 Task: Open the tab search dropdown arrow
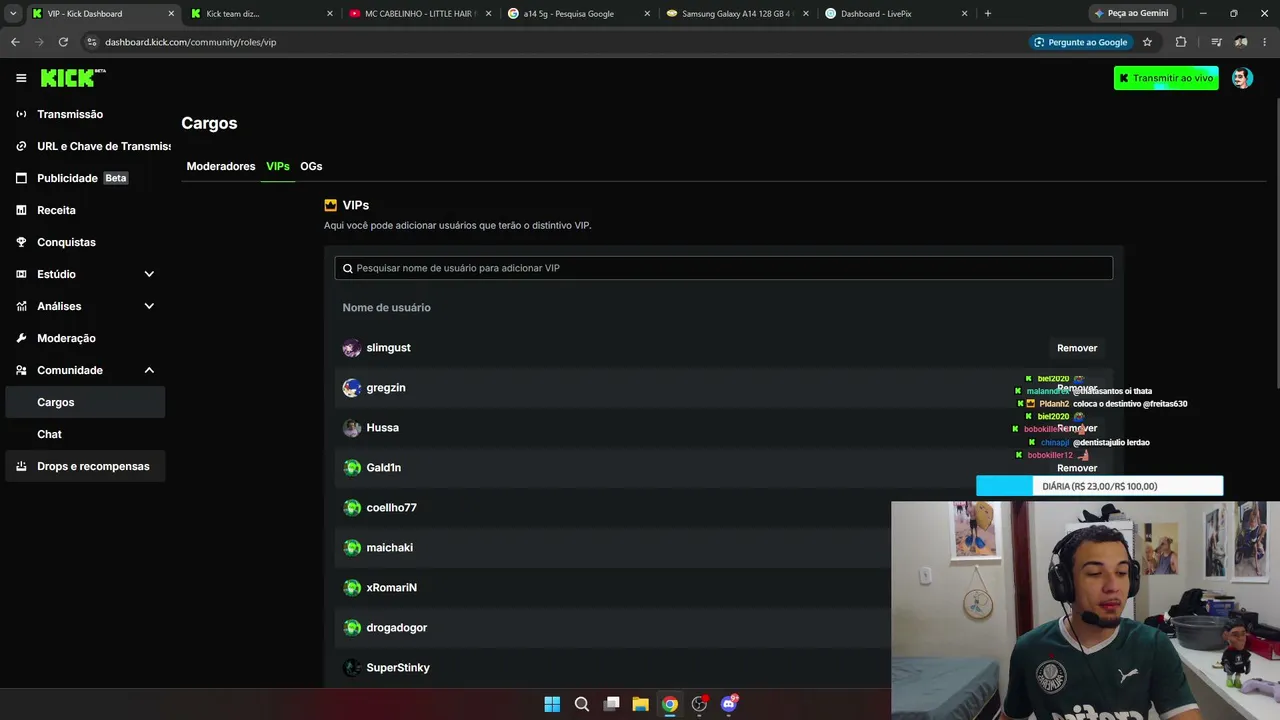(13, 13)
